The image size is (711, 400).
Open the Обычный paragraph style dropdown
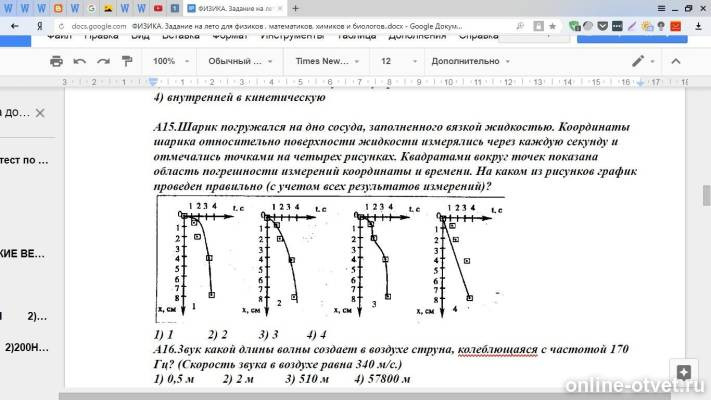[x=240, y=61]
